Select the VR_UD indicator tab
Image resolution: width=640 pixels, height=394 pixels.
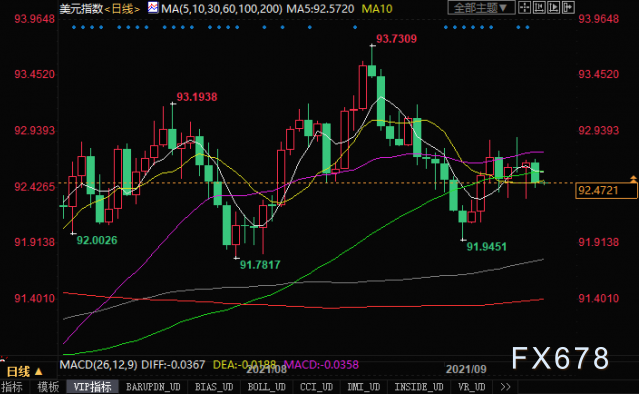(471, 387)
